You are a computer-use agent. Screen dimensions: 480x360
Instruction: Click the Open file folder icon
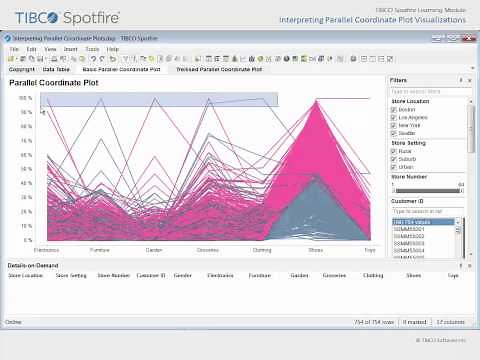(11, 59)
